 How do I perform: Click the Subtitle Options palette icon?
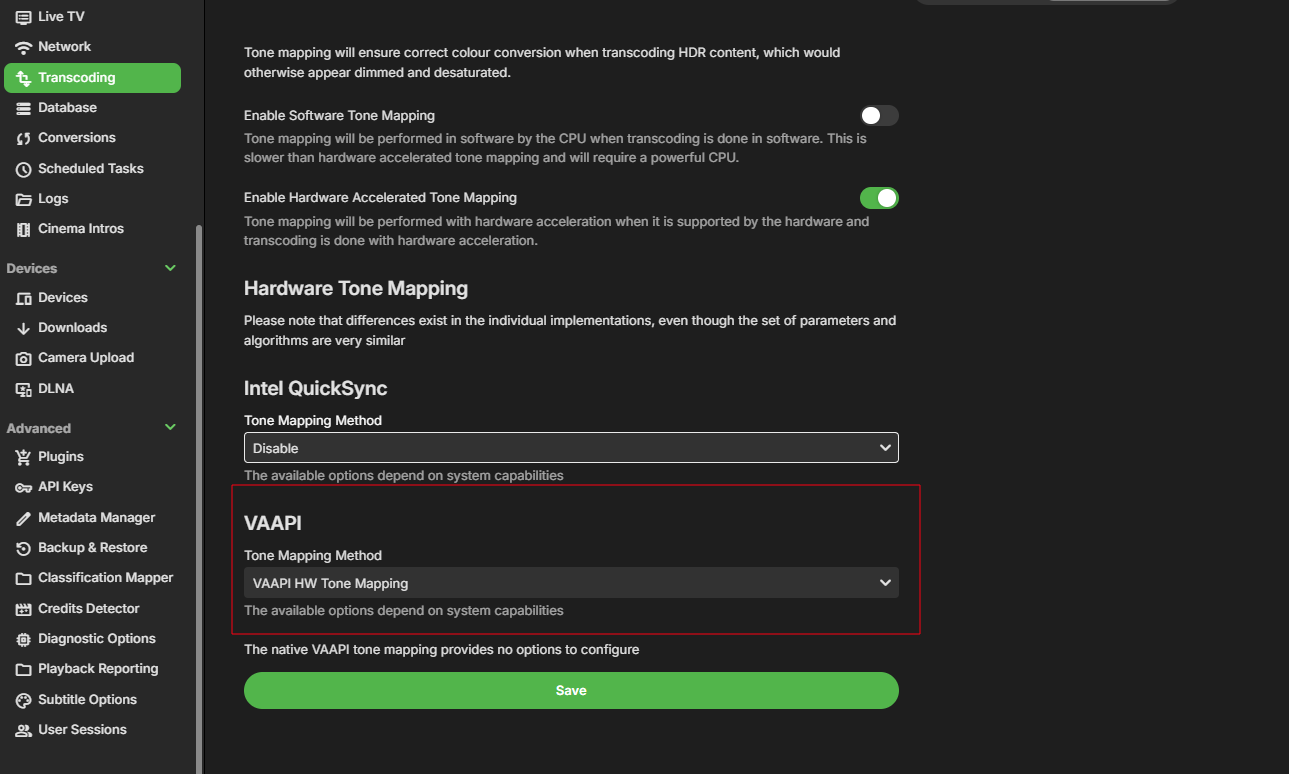tap(24, 700)
